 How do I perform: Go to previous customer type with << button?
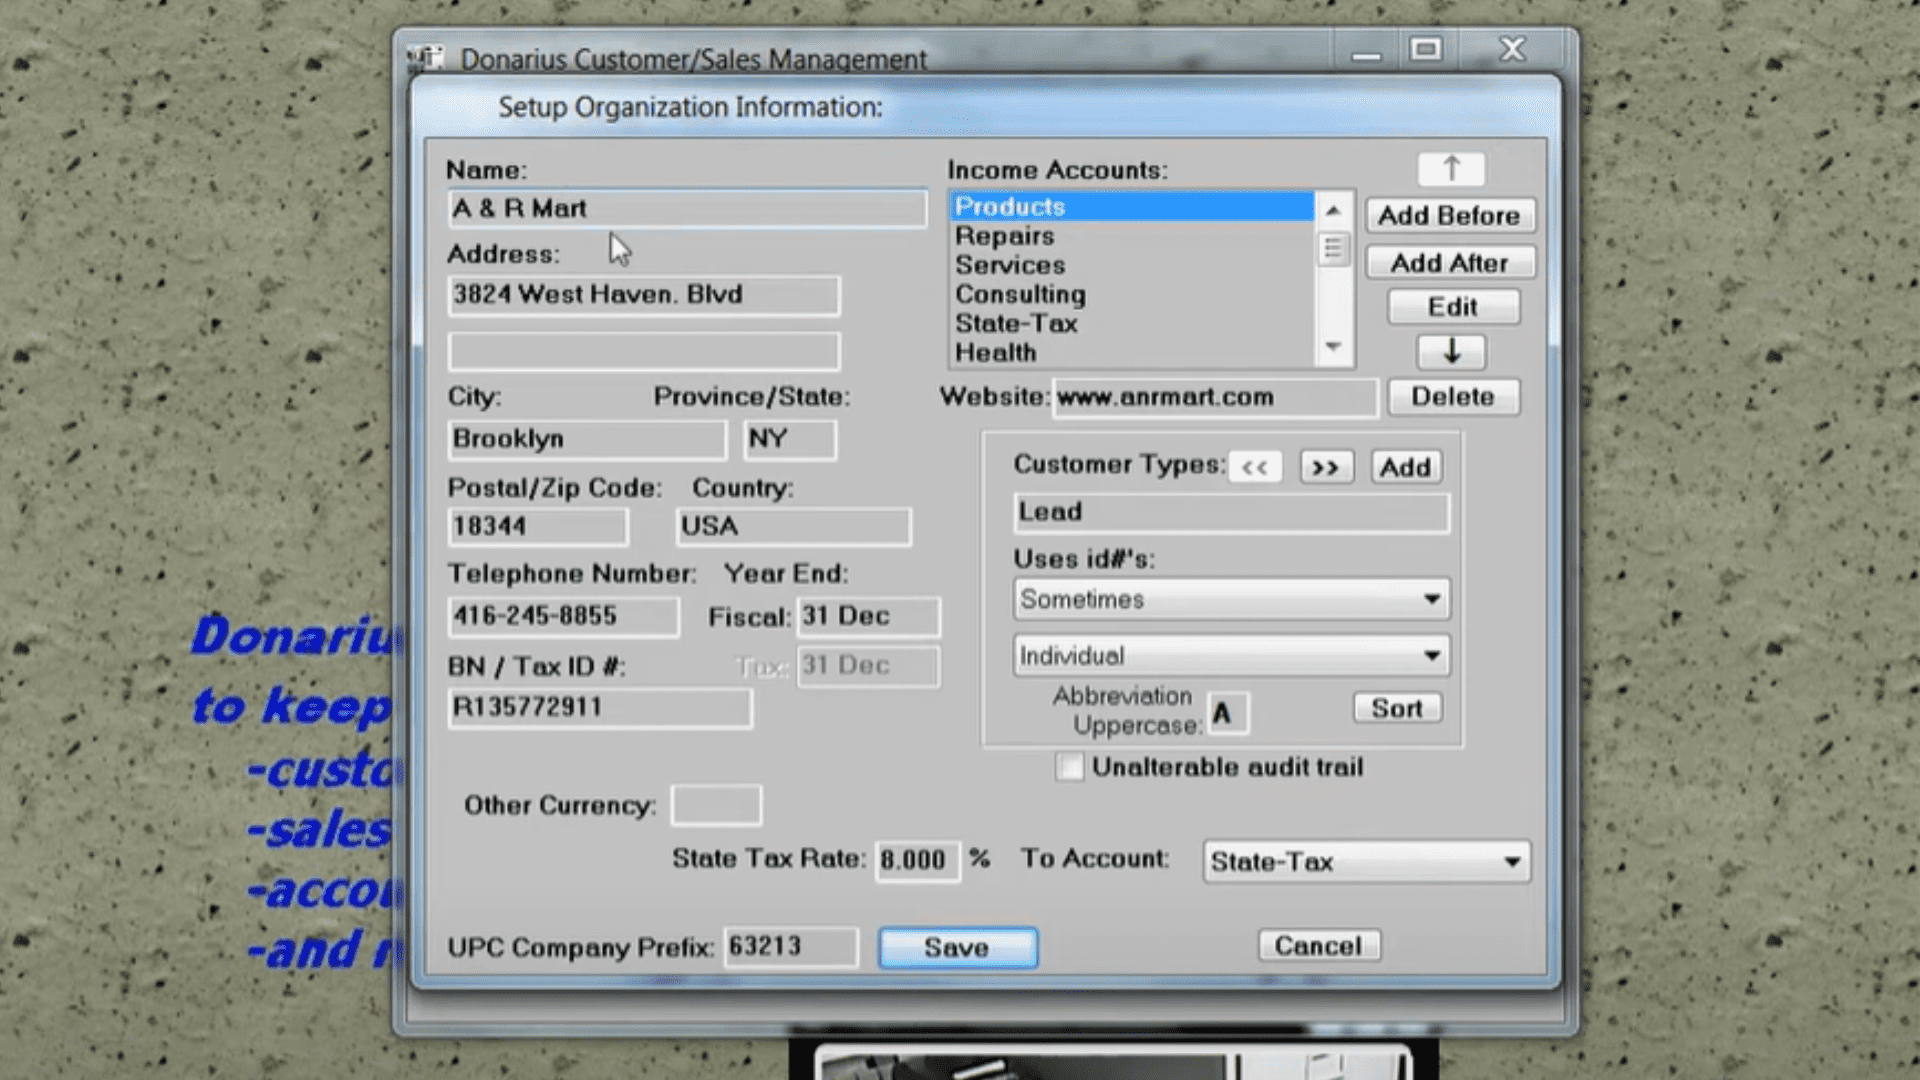pos(1255,467)
